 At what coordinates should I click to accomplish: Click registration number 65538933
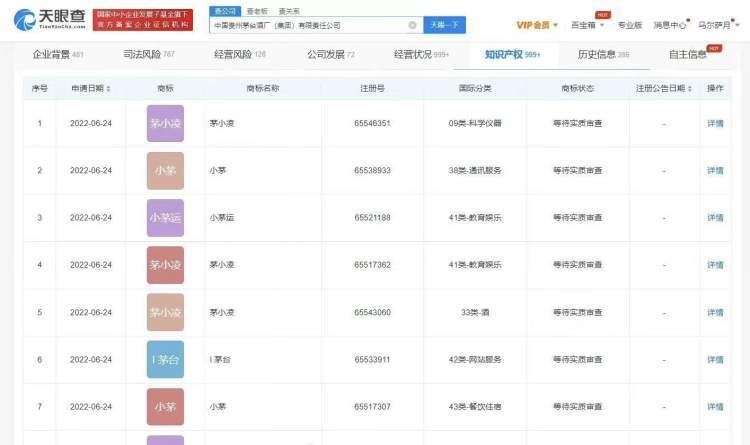point(372,170)
